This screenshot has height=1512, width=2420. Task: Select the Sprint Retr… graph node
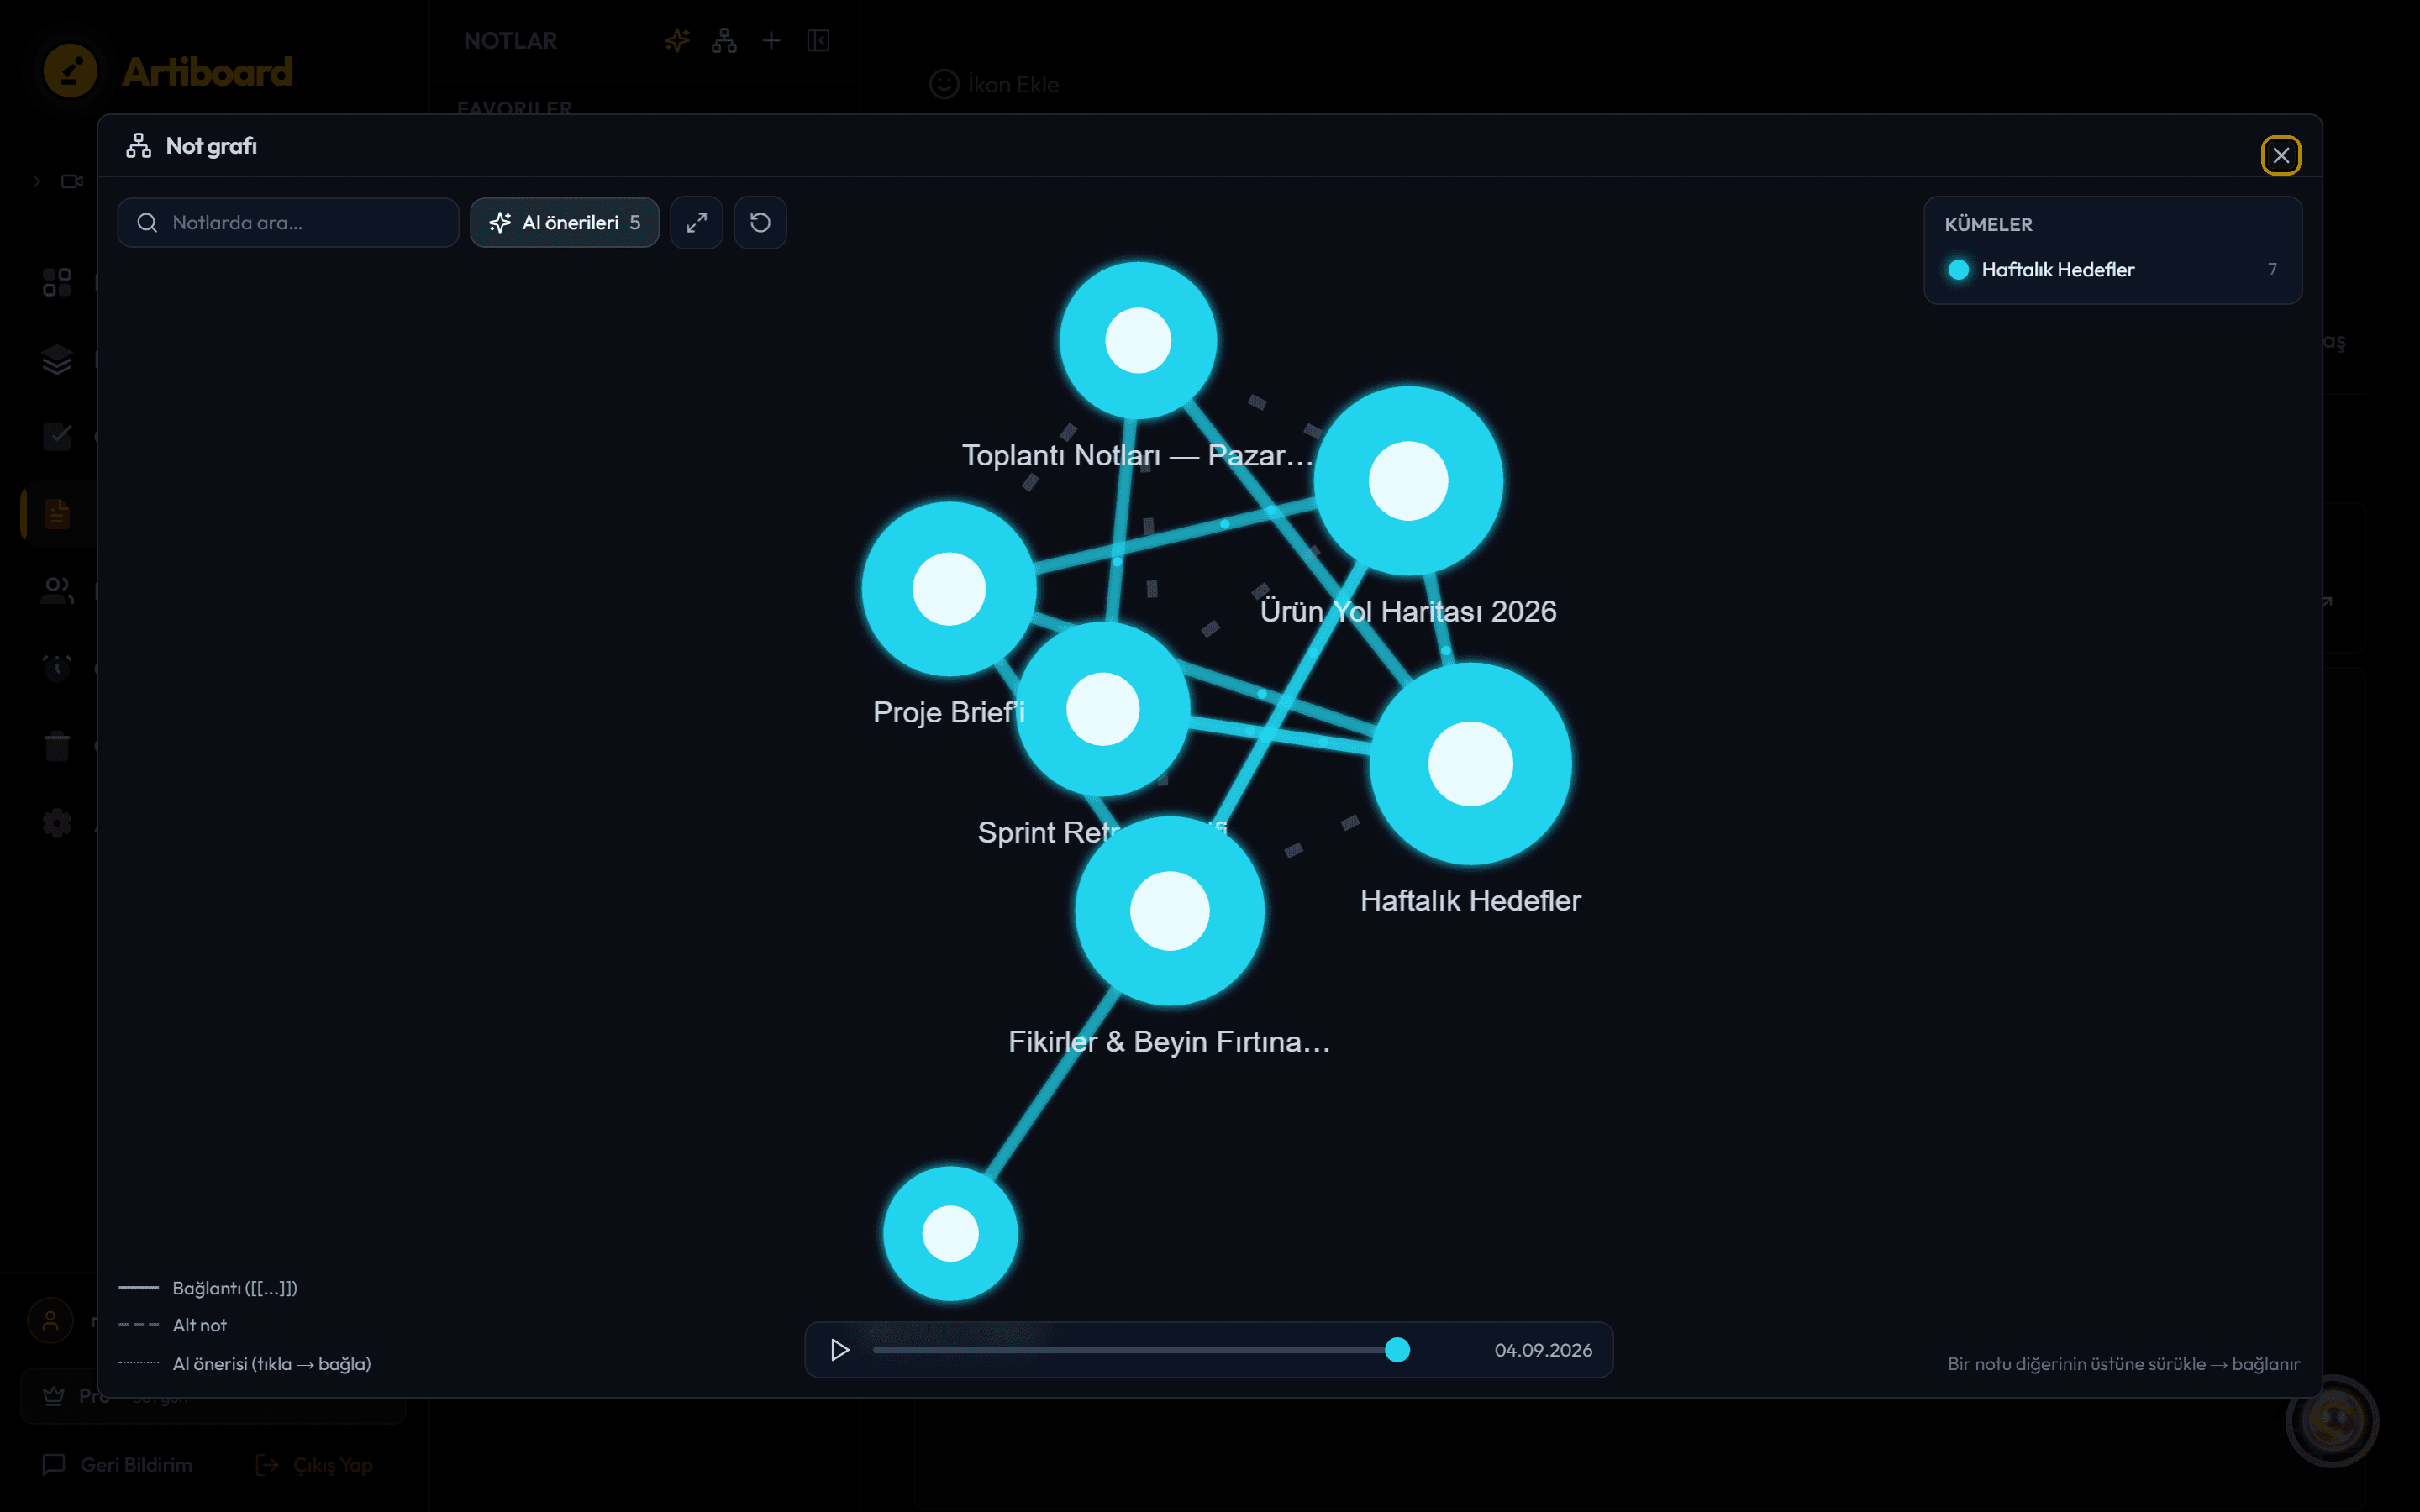[1103, 709]
